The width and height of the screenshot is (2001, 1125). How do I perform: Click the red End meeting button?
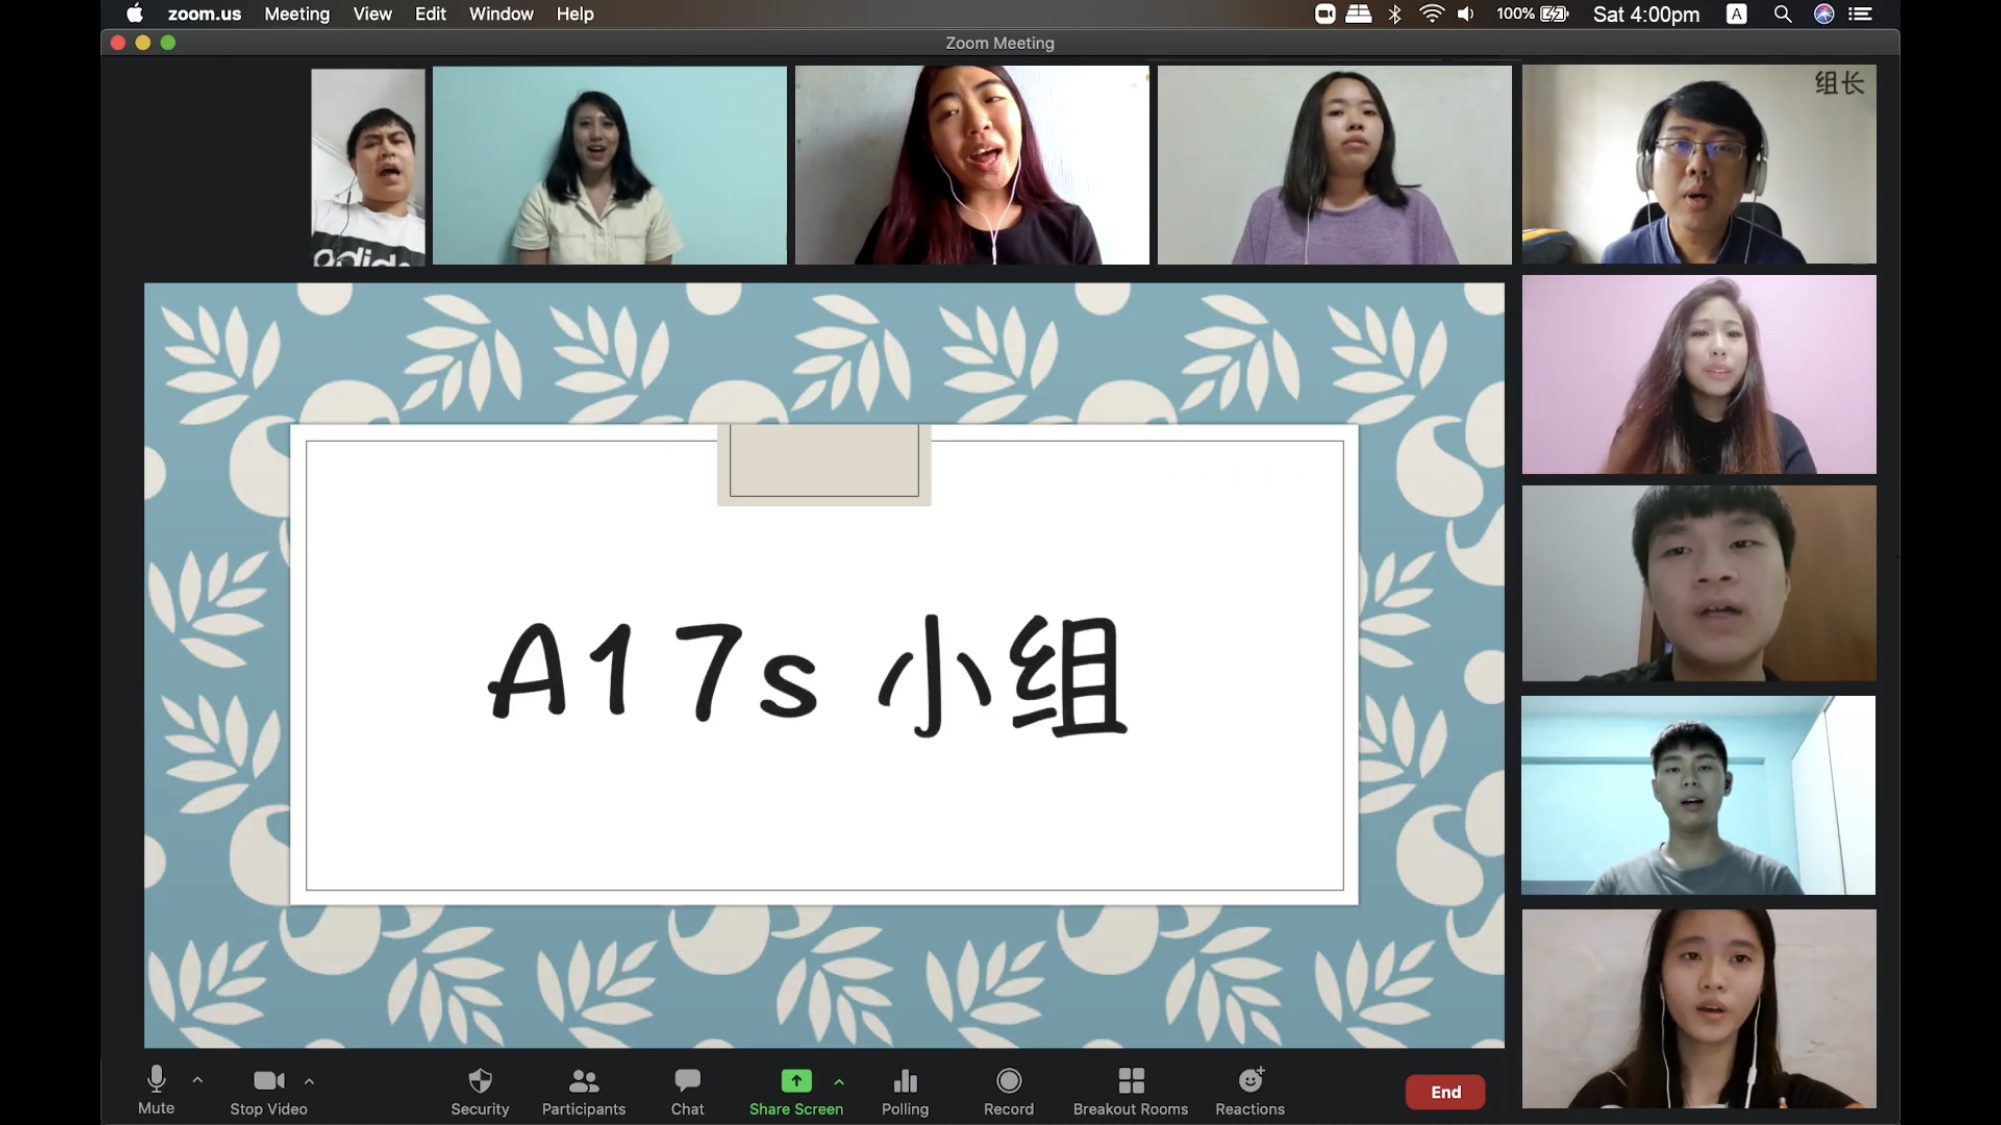click(1445, 1092)
